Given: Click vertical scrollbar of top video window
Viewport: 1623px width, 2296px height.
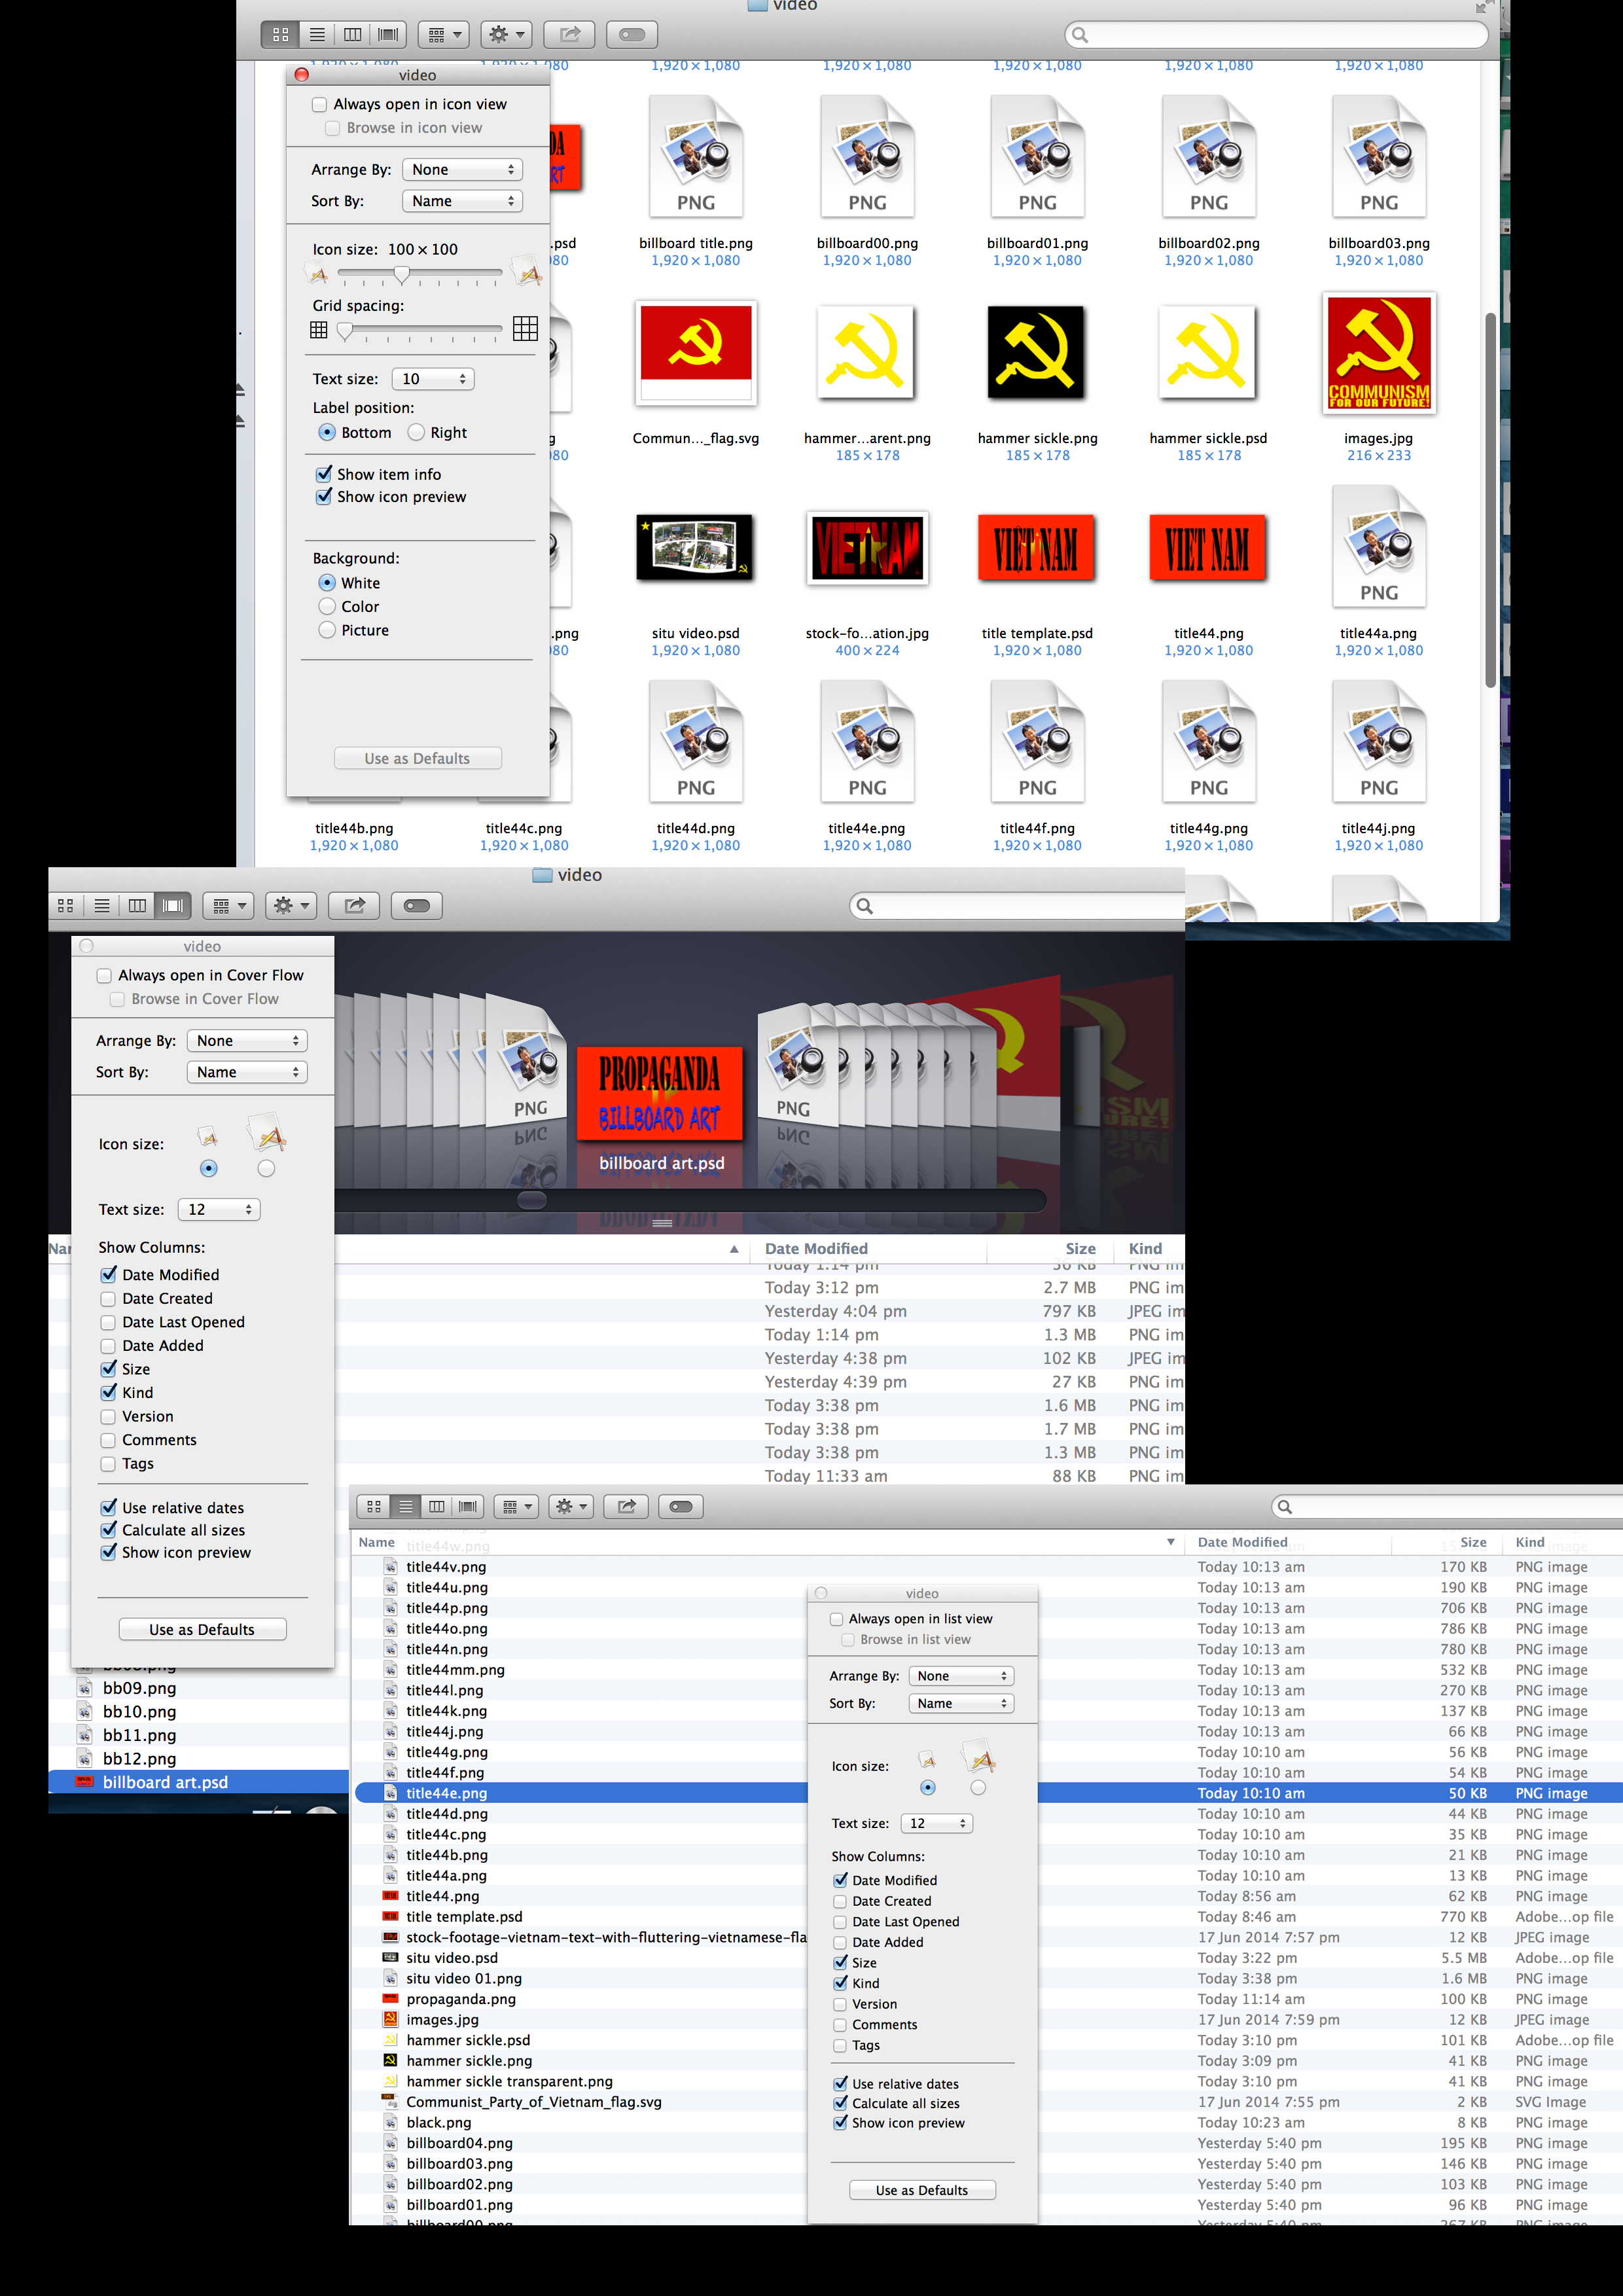Looking at the screenshot, I should pos(1490,500).
